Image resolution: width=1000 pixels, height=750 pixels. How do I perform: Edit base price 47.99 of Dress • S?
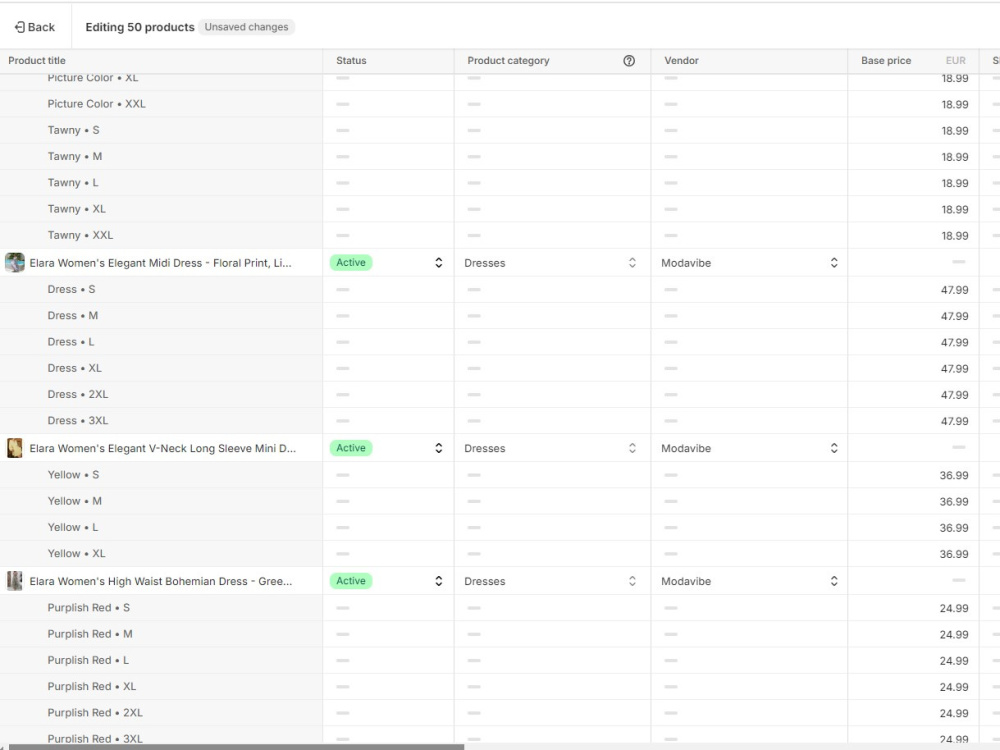point(913,290)
